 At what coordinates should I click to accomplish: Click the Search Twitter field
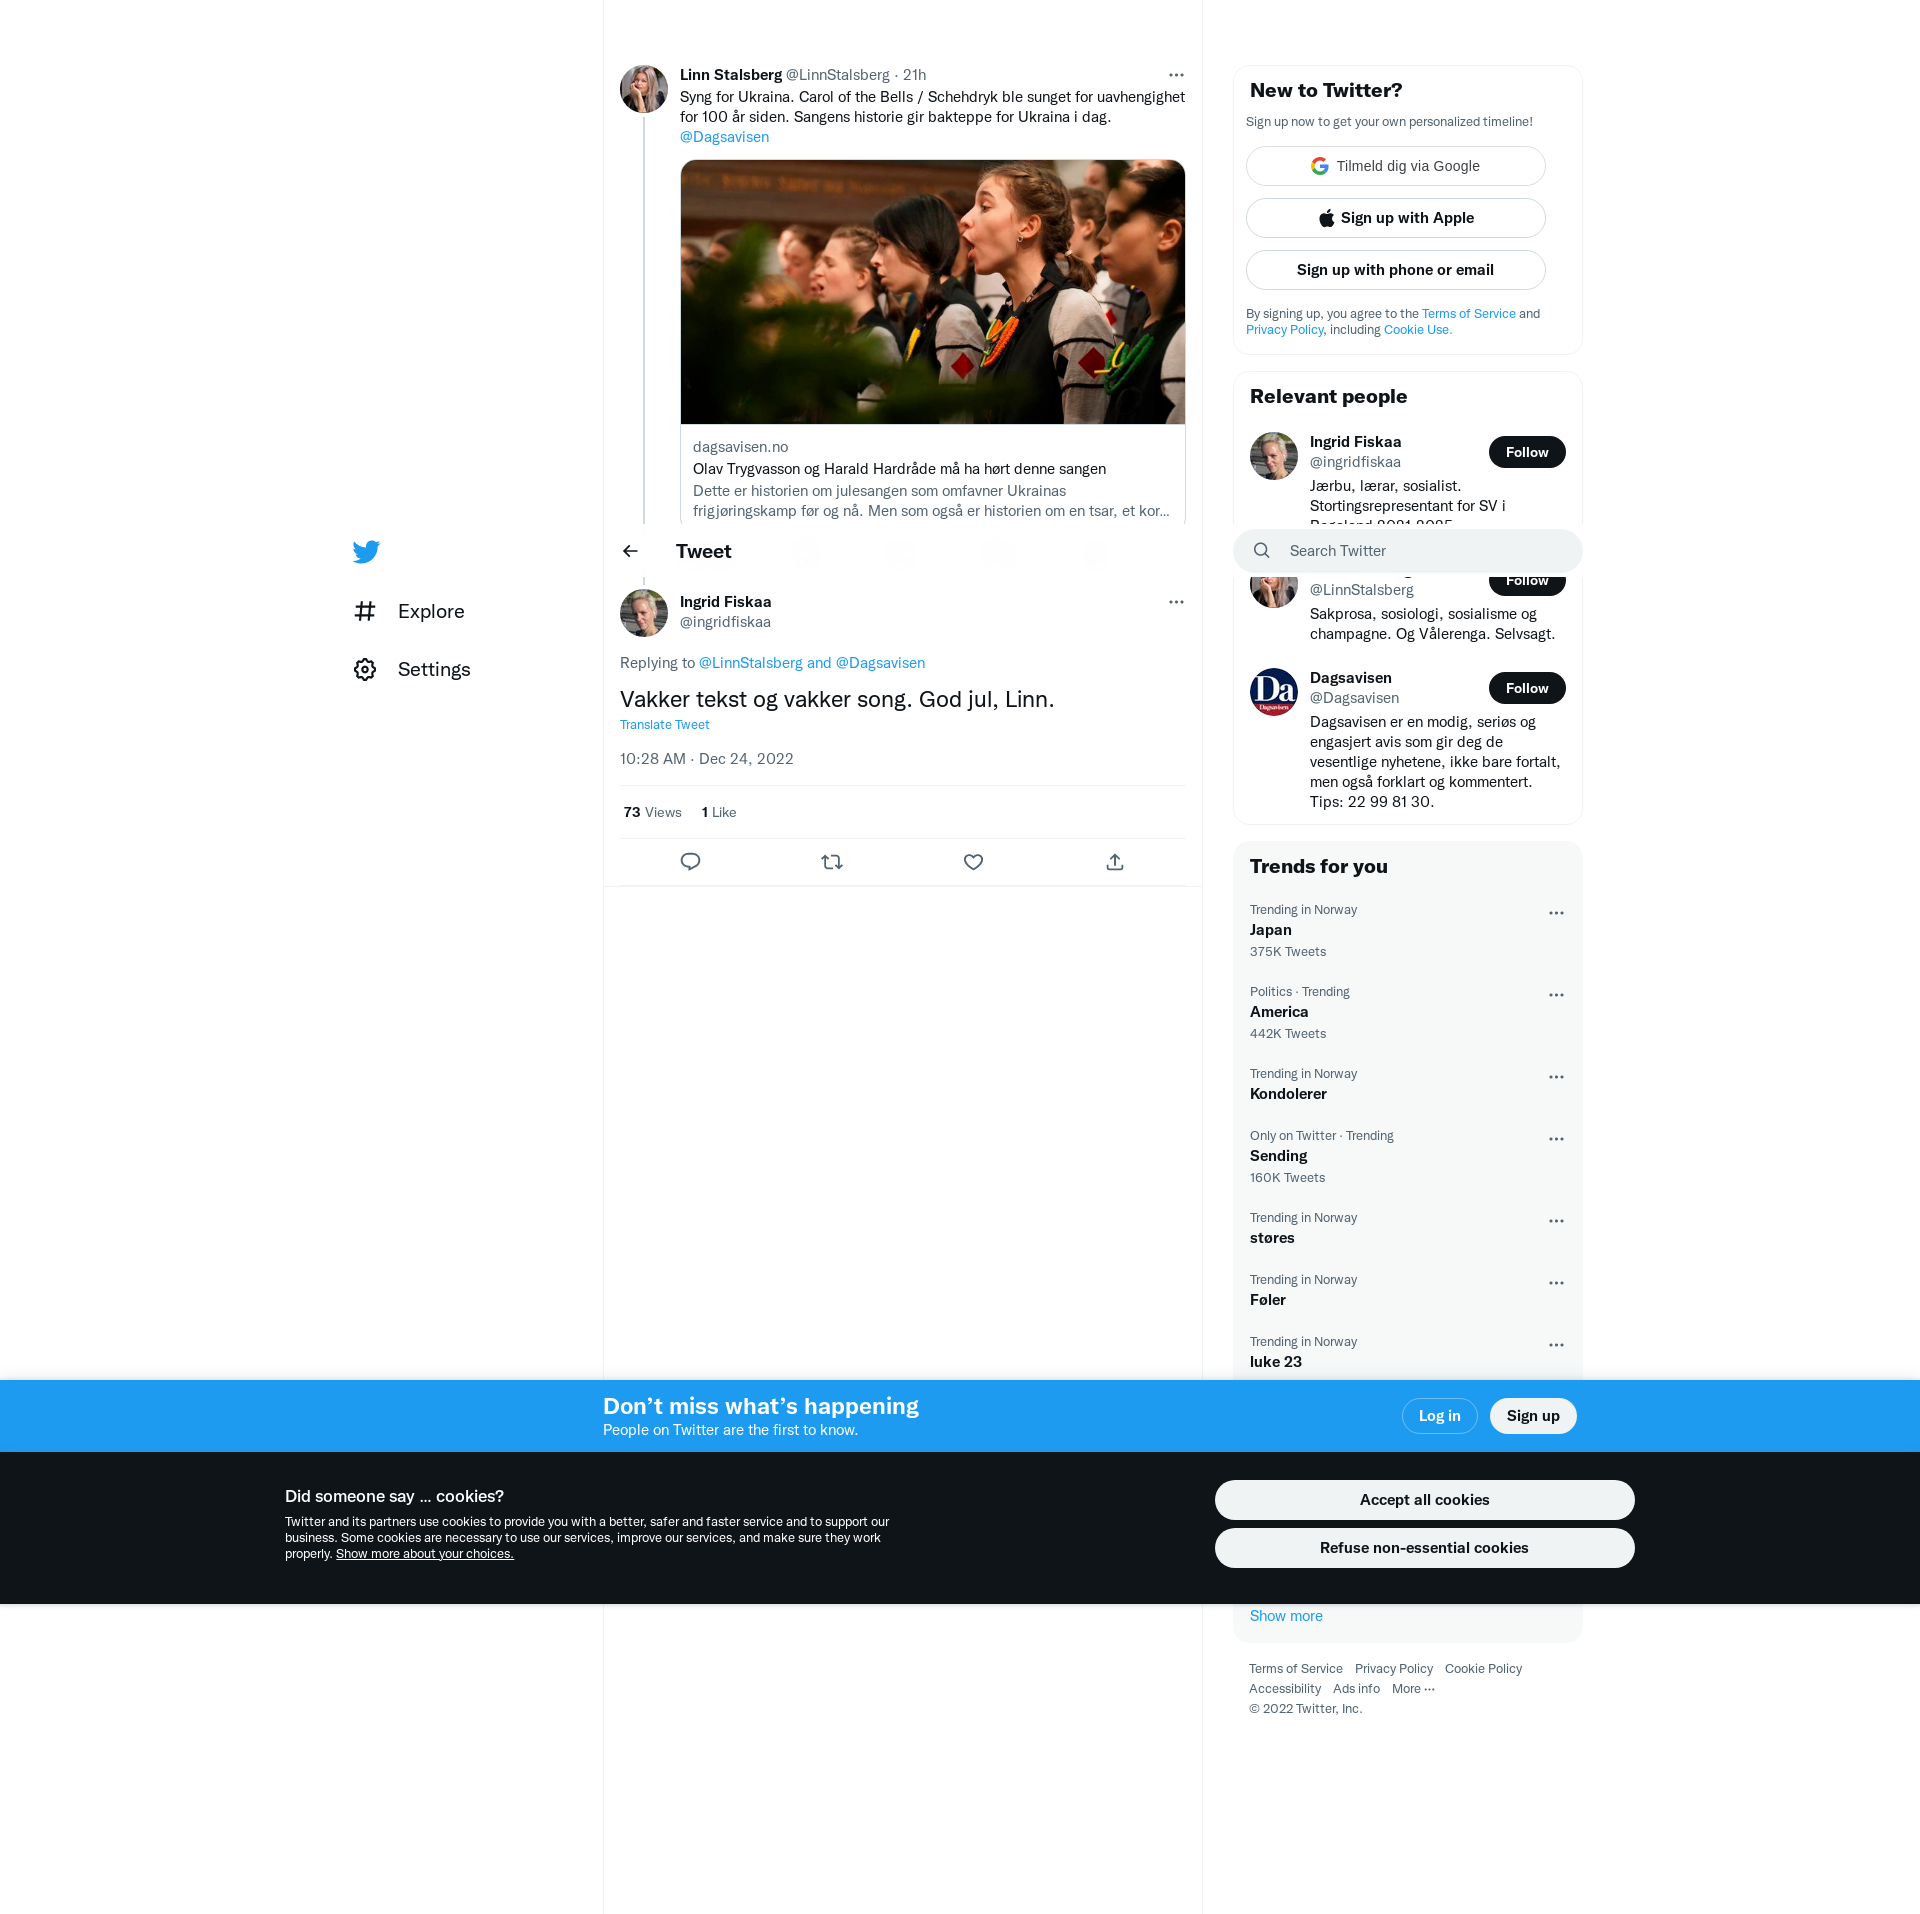click(x=1408, y=551)
